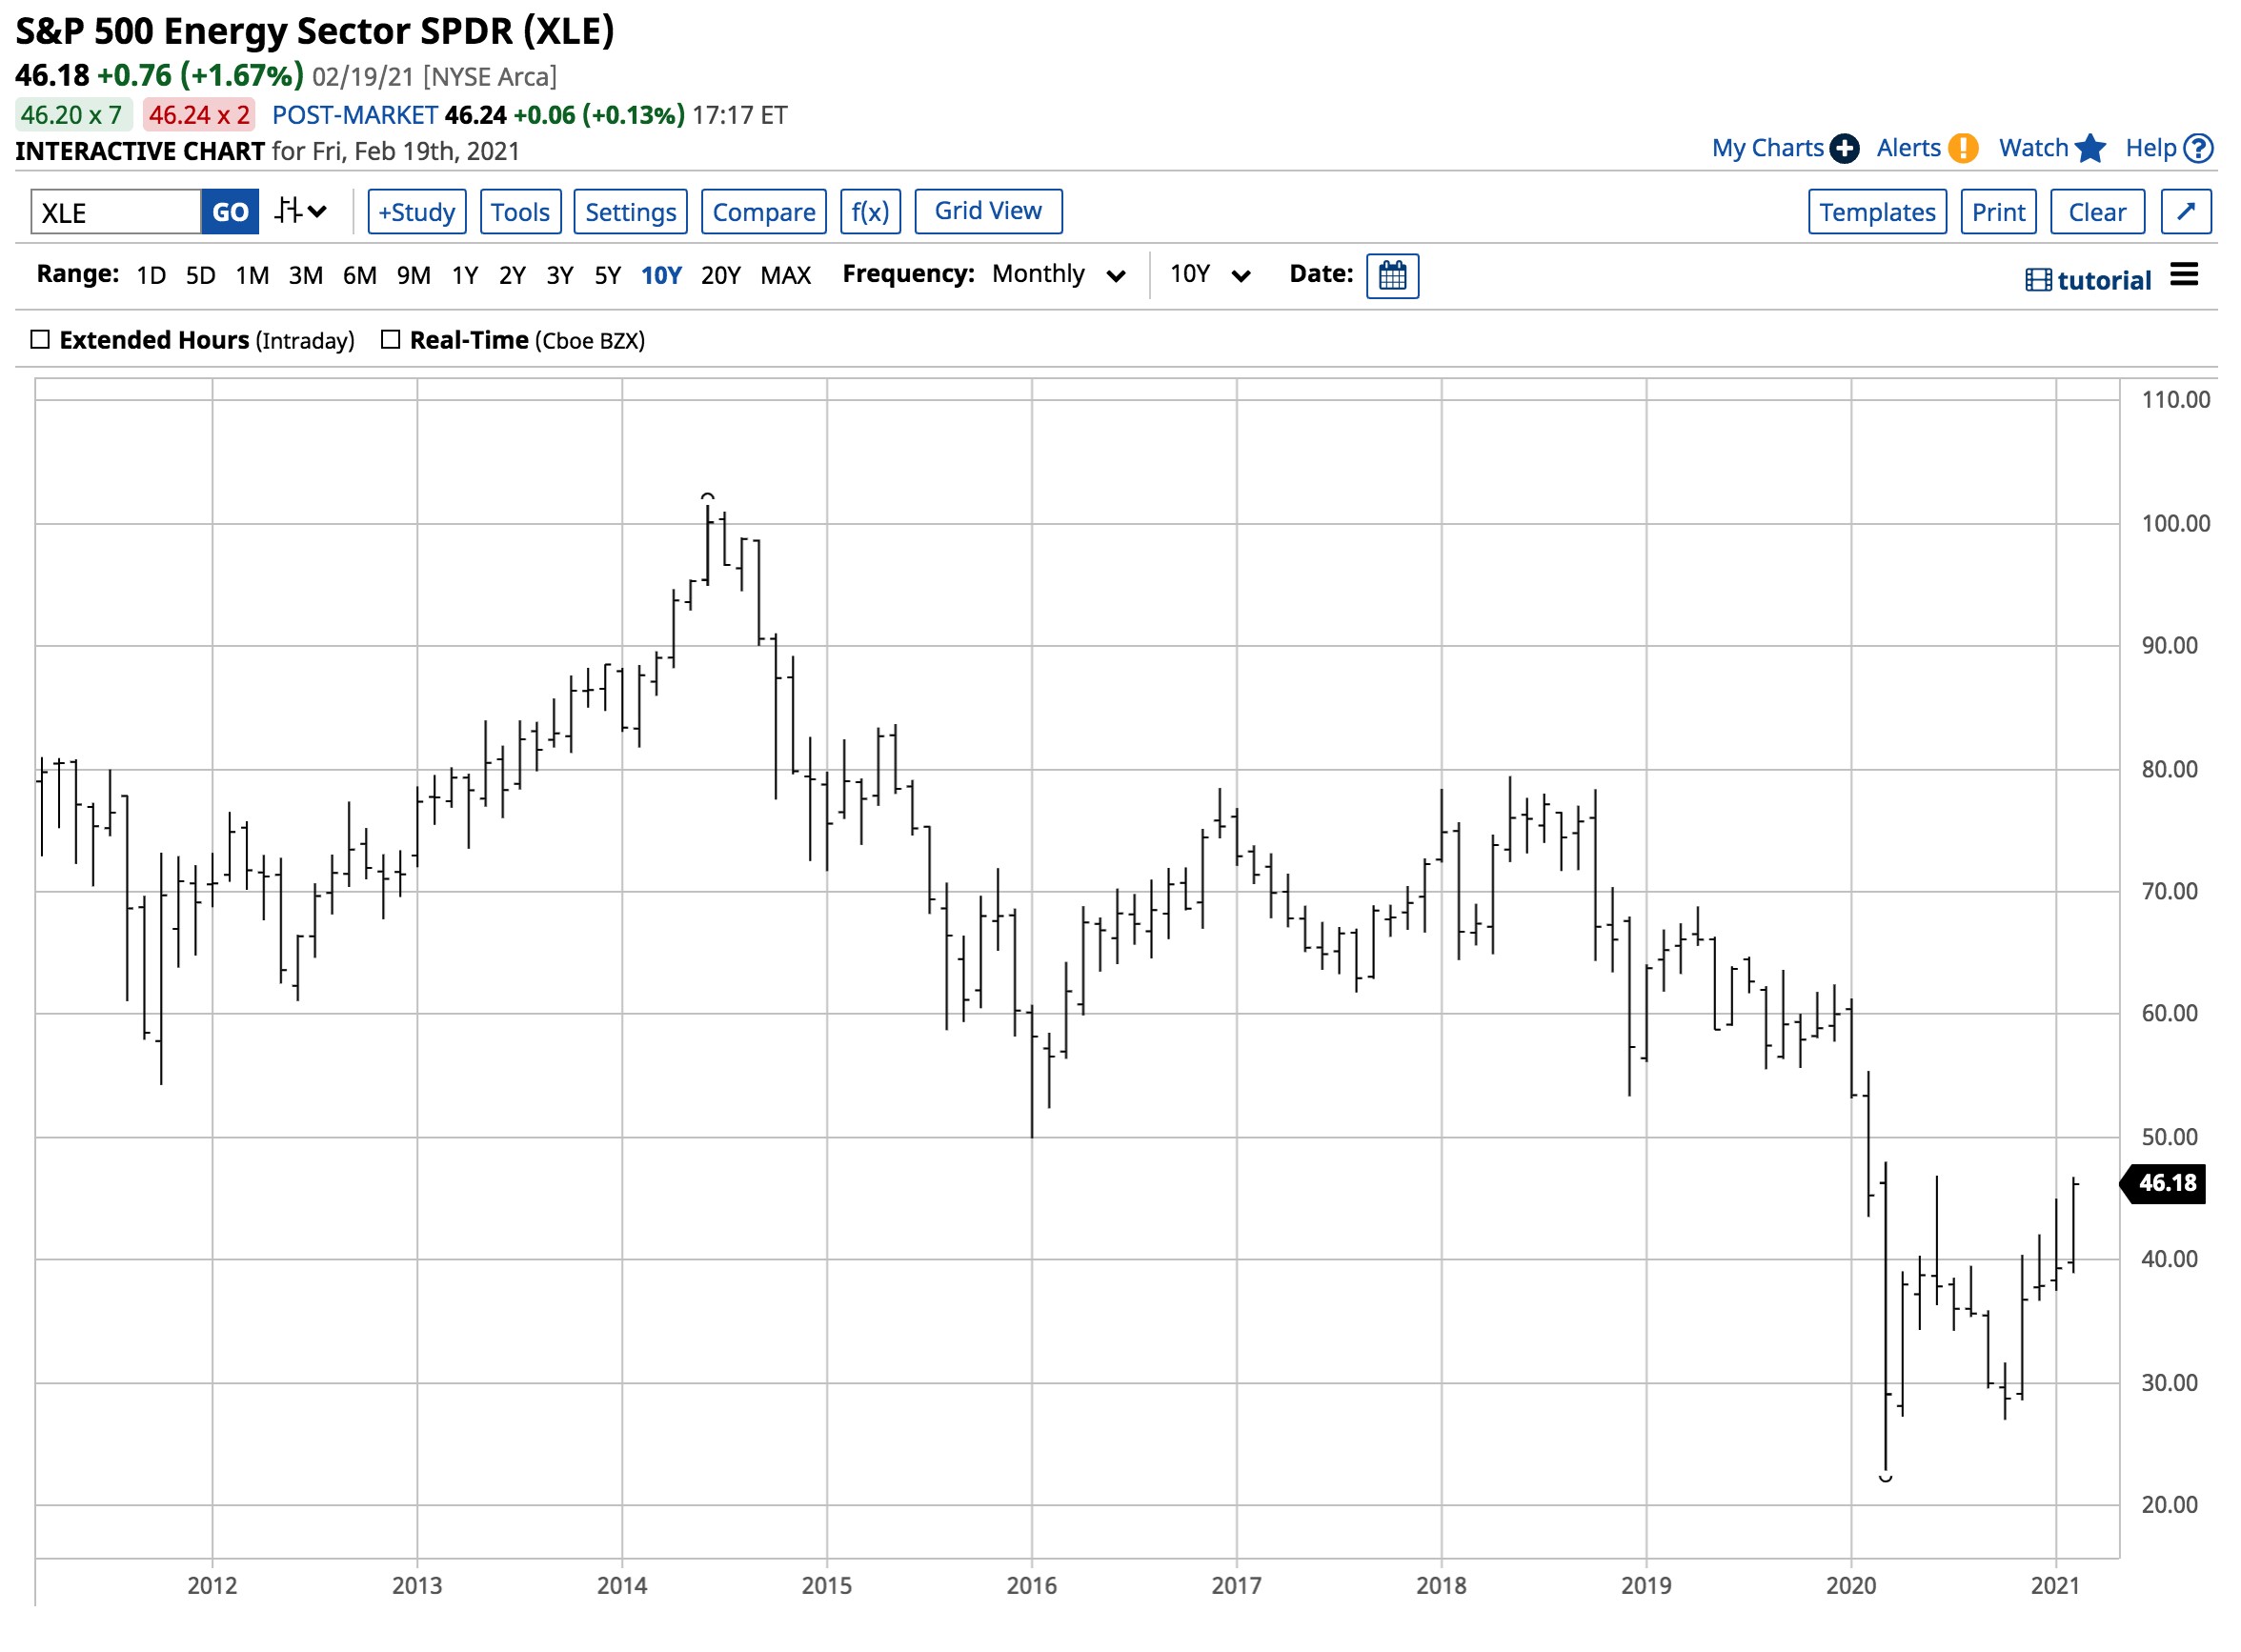Click the S&P 500 Energy Sector SPDR title
This screenshot has width=2241, height=1652.
314,32
